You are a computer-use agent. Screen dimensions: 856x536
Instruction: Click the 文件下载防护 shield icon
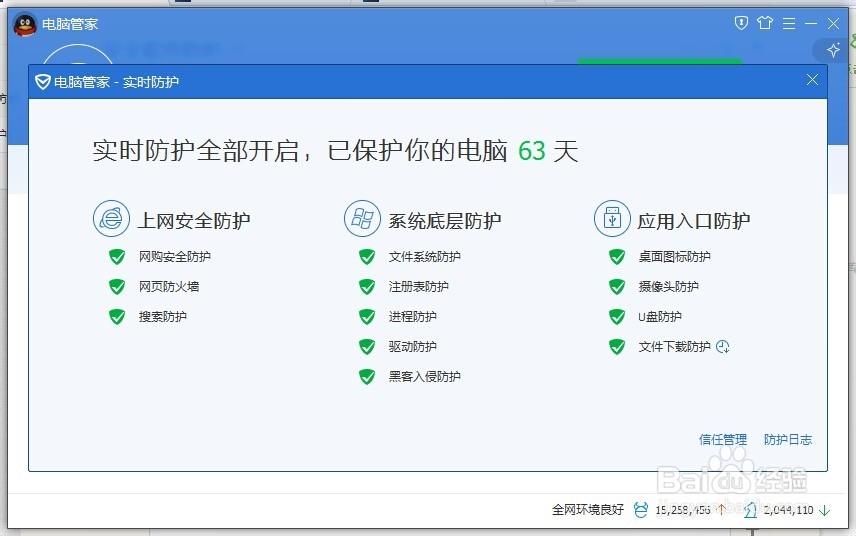tap(617, 347)
